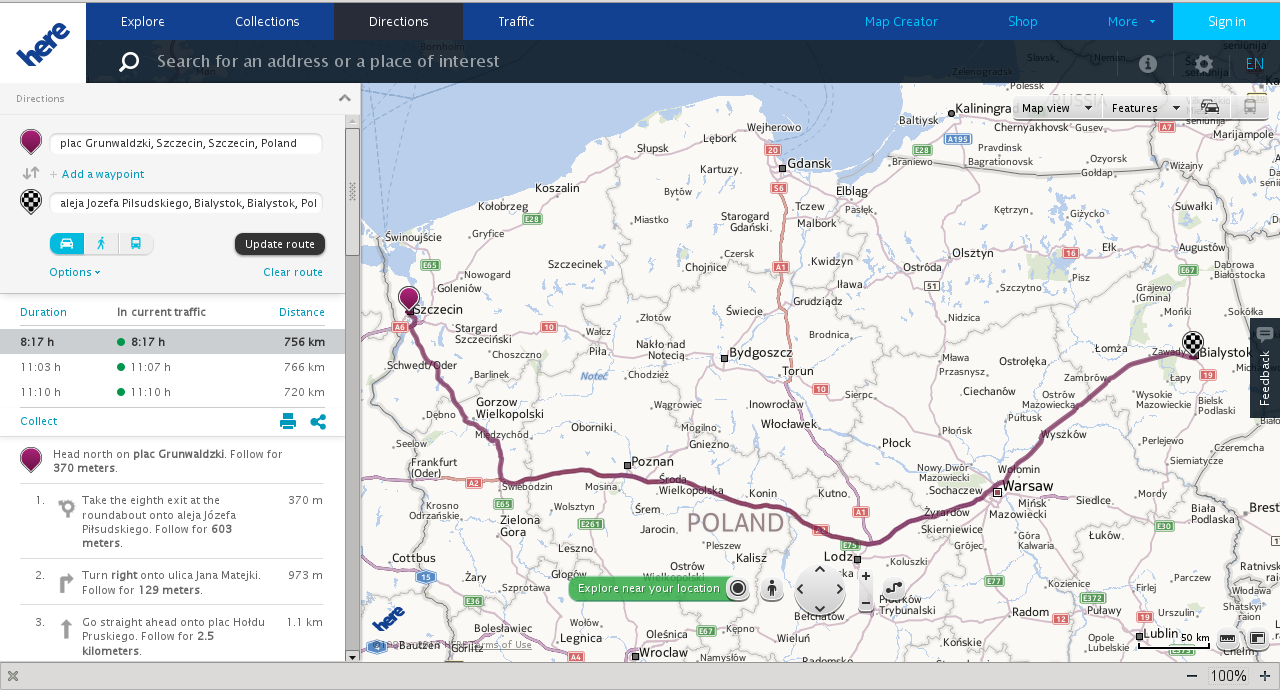Expand route Options dropdown
The width and height of the screenshot is (1280, 690).
pos(75,272)
